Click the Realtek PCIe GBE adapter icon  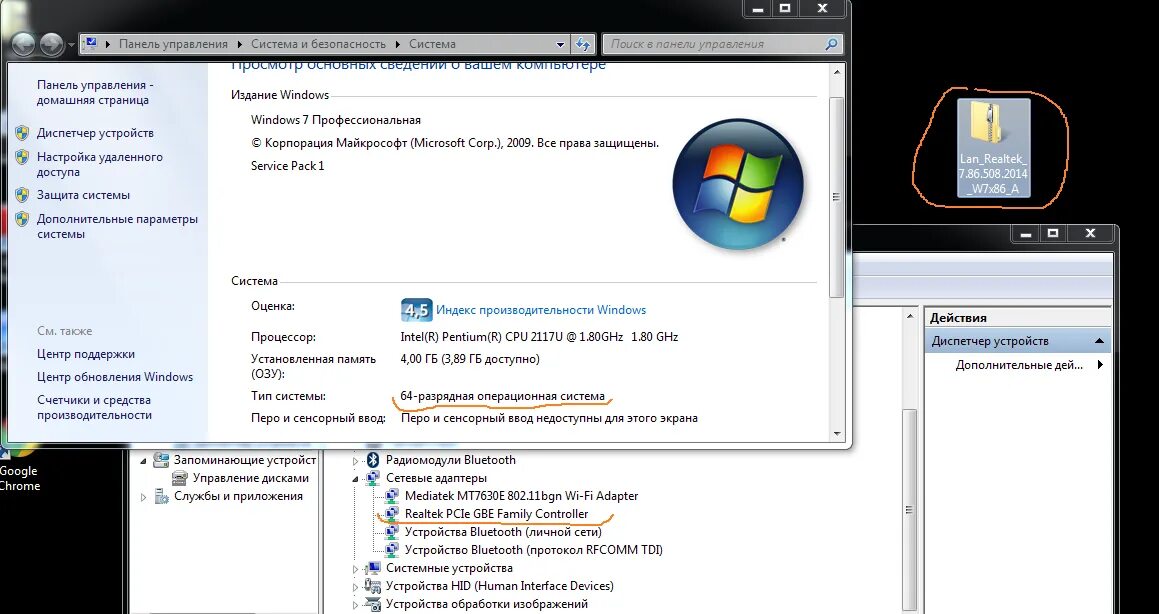[392, 514]
